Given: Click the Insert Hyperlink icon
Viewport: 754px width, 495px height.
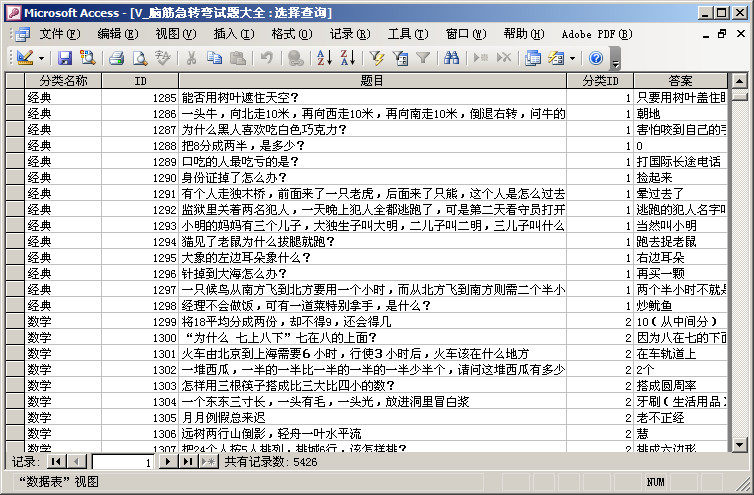Looking at the screenshot, I should 295,58.
